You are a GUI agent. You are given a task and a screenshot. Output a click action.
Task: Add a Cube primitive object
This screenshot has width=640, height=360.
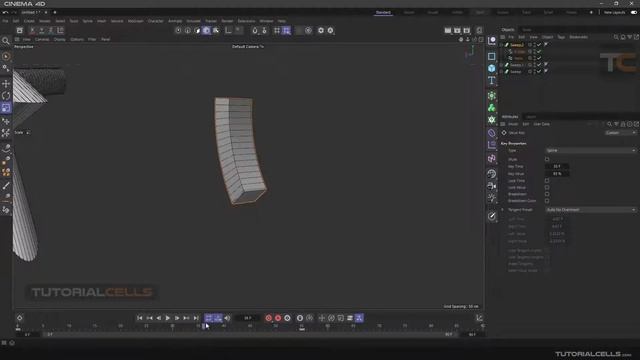(491, 68)
